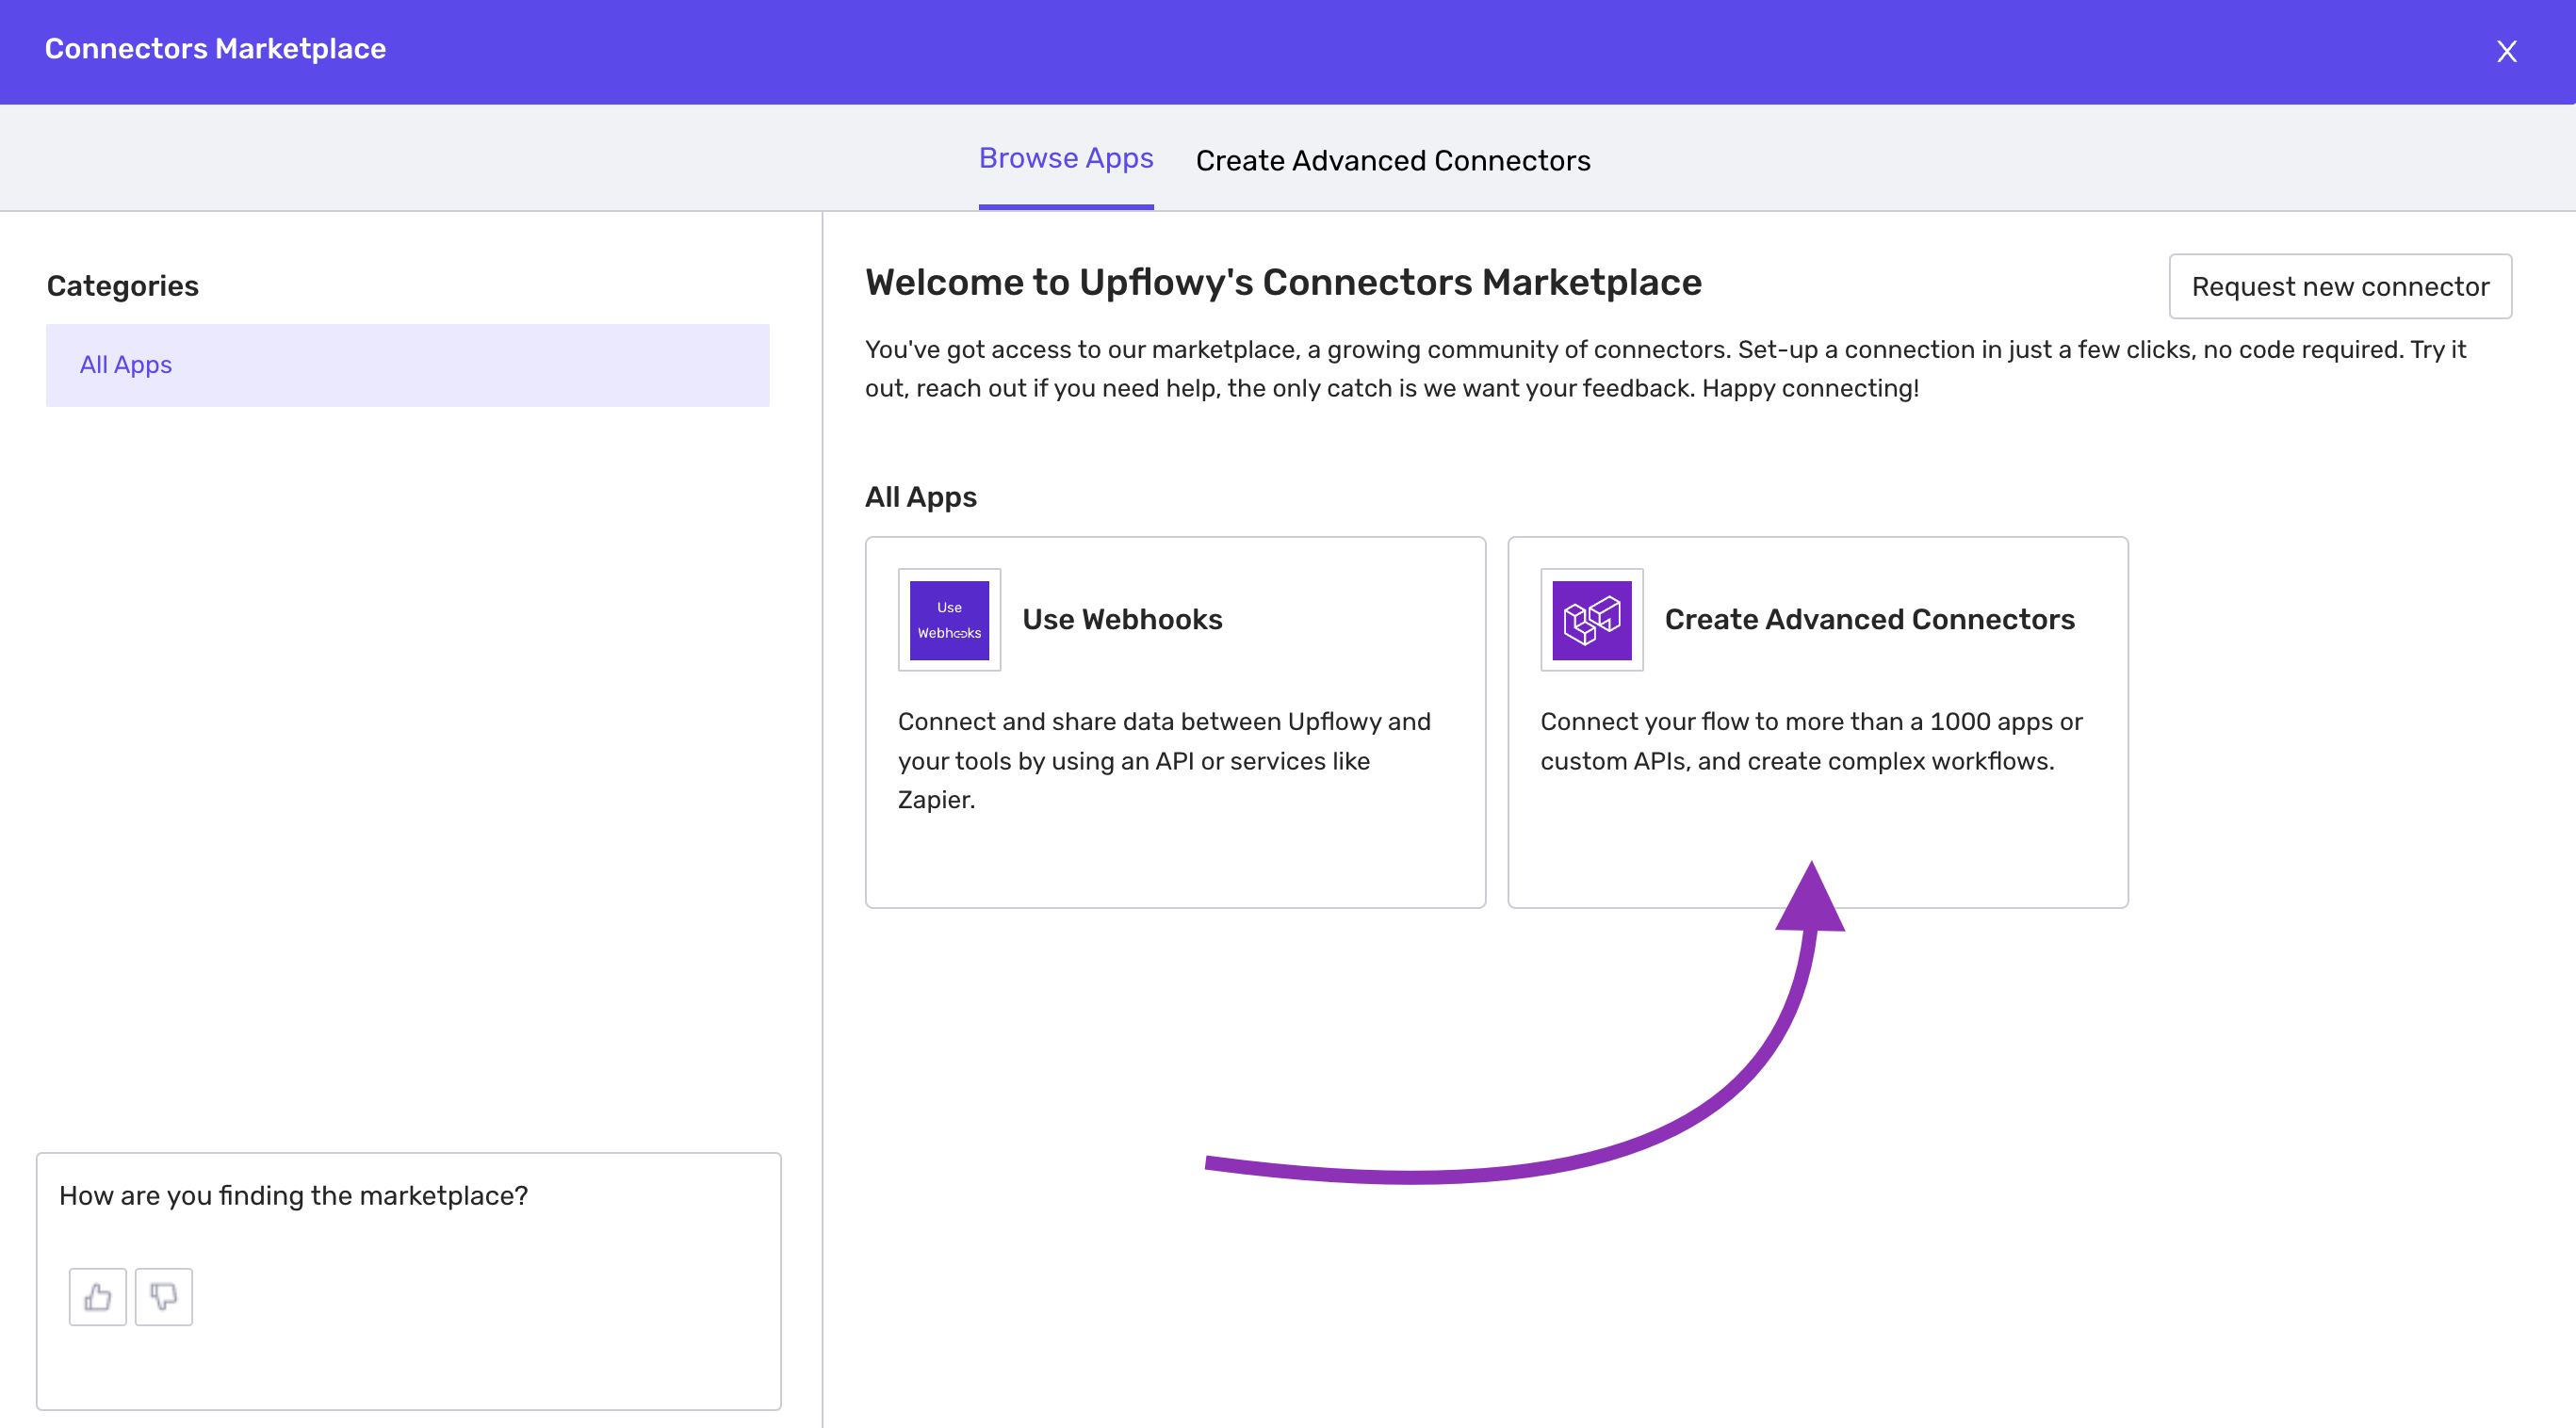Click the Connectors Marketplace title
The width and height of the screenshot is (2576, 1428).
[215, 49]
